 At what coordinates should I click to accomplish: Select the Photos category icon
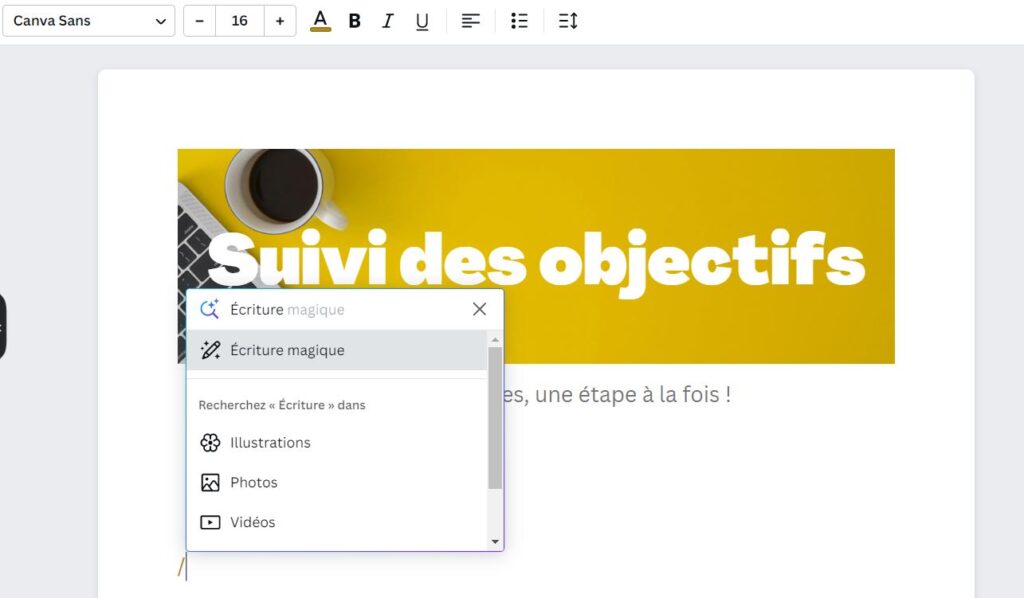(x=210, y=482)
